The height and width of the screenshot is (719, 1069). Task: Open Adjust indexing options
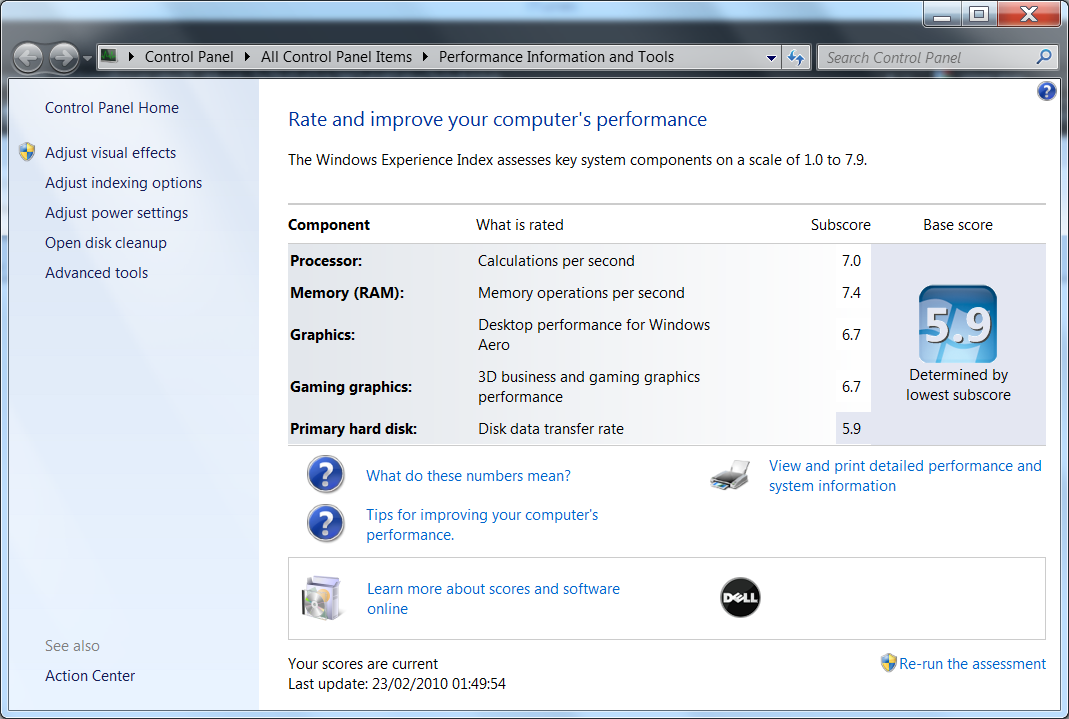pyautogui.click(x=123, y=183)
